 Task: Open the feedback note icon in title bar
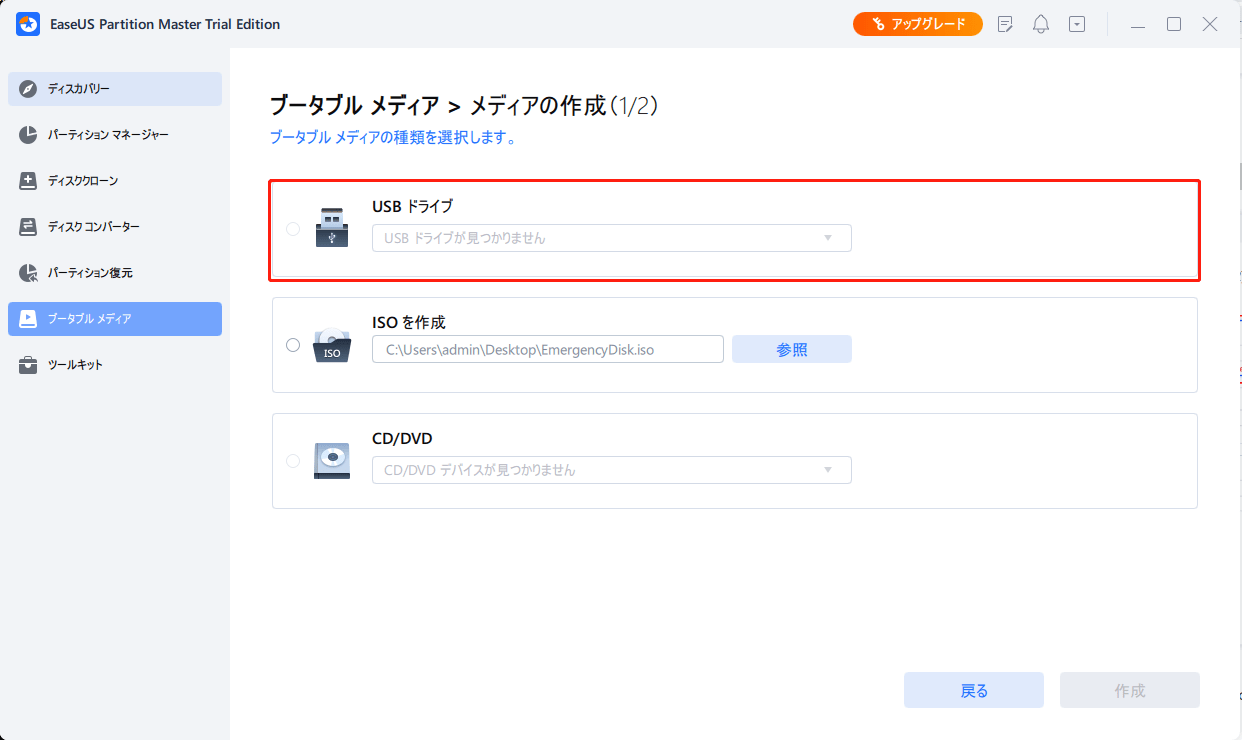(x=1005, y=24)
